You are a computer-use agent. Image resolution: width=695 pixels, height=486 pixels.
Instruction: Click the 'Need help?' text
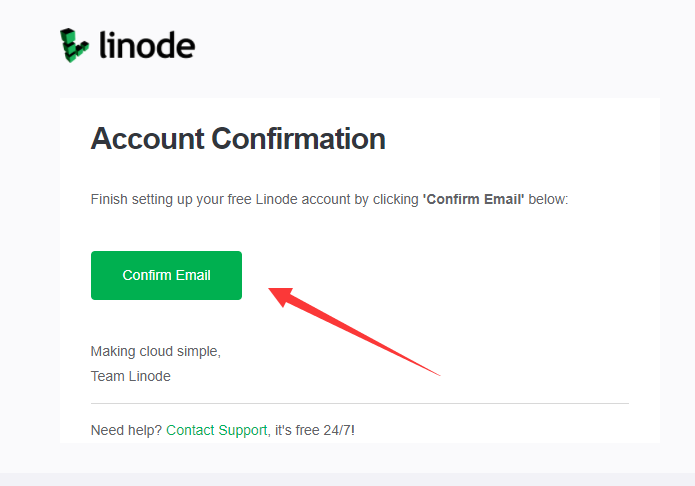pos(126,430)
